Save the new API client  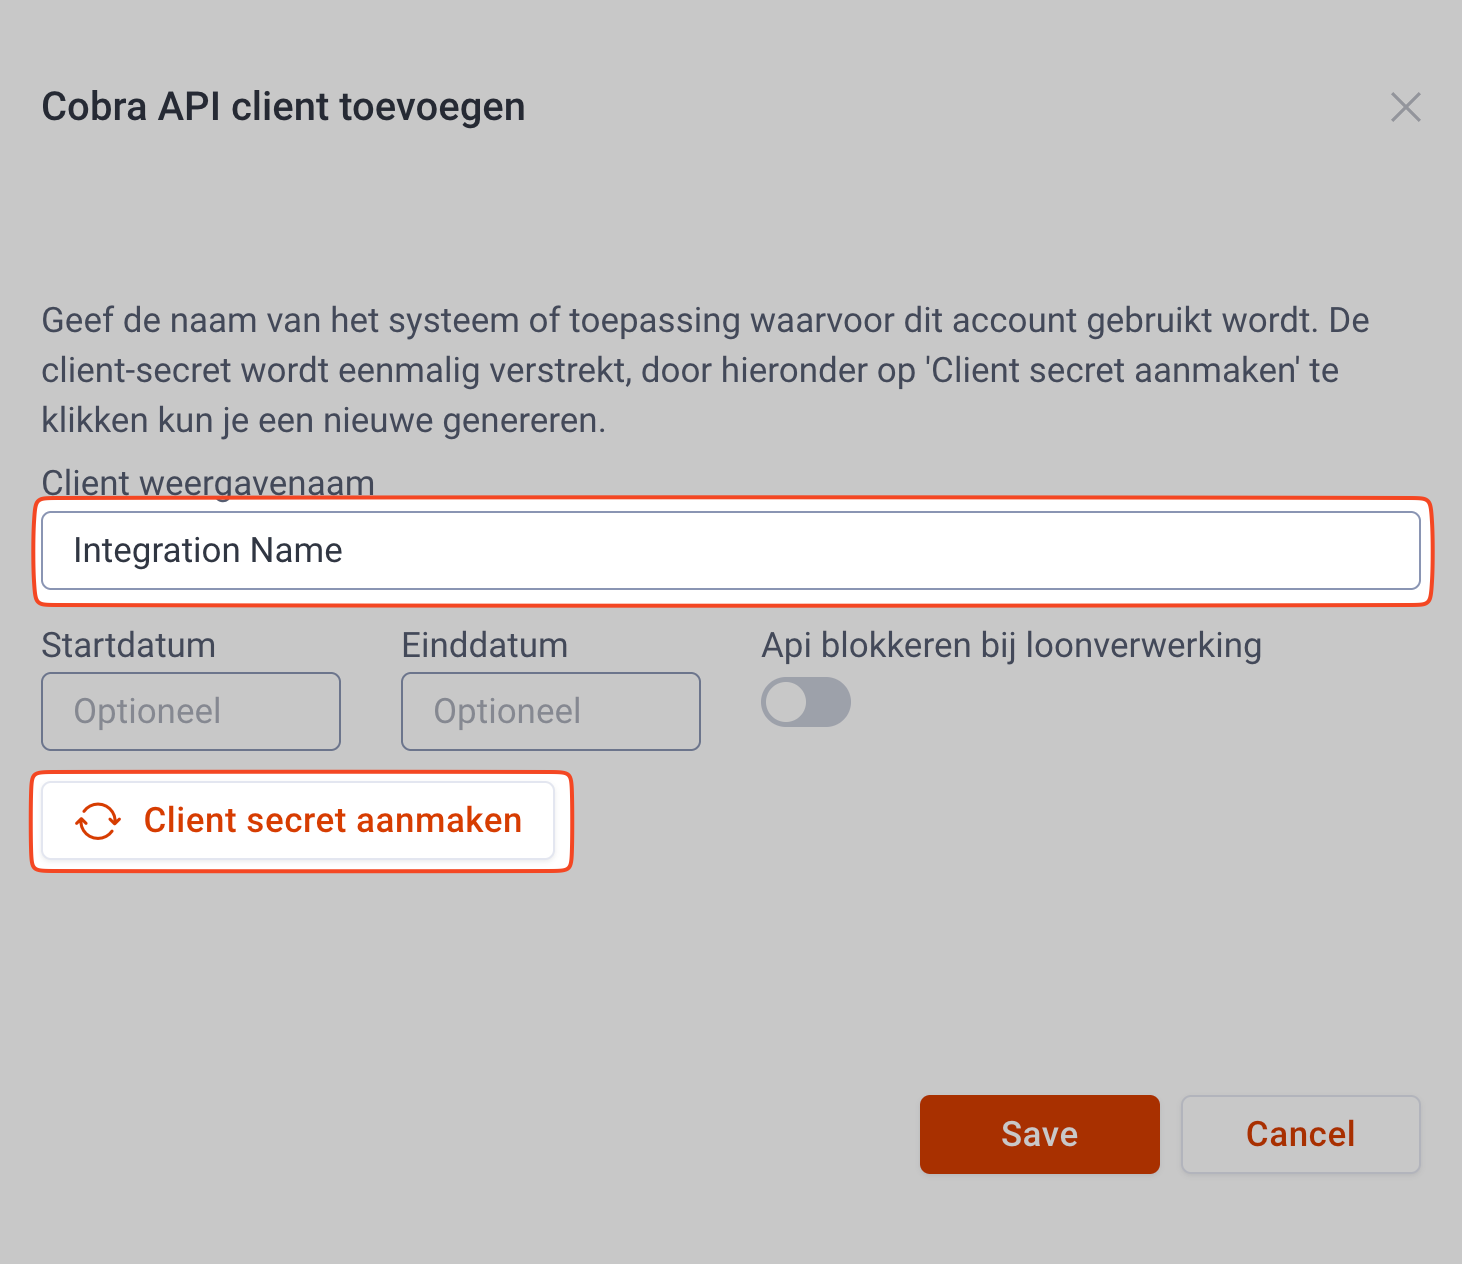point(1039,1134)
